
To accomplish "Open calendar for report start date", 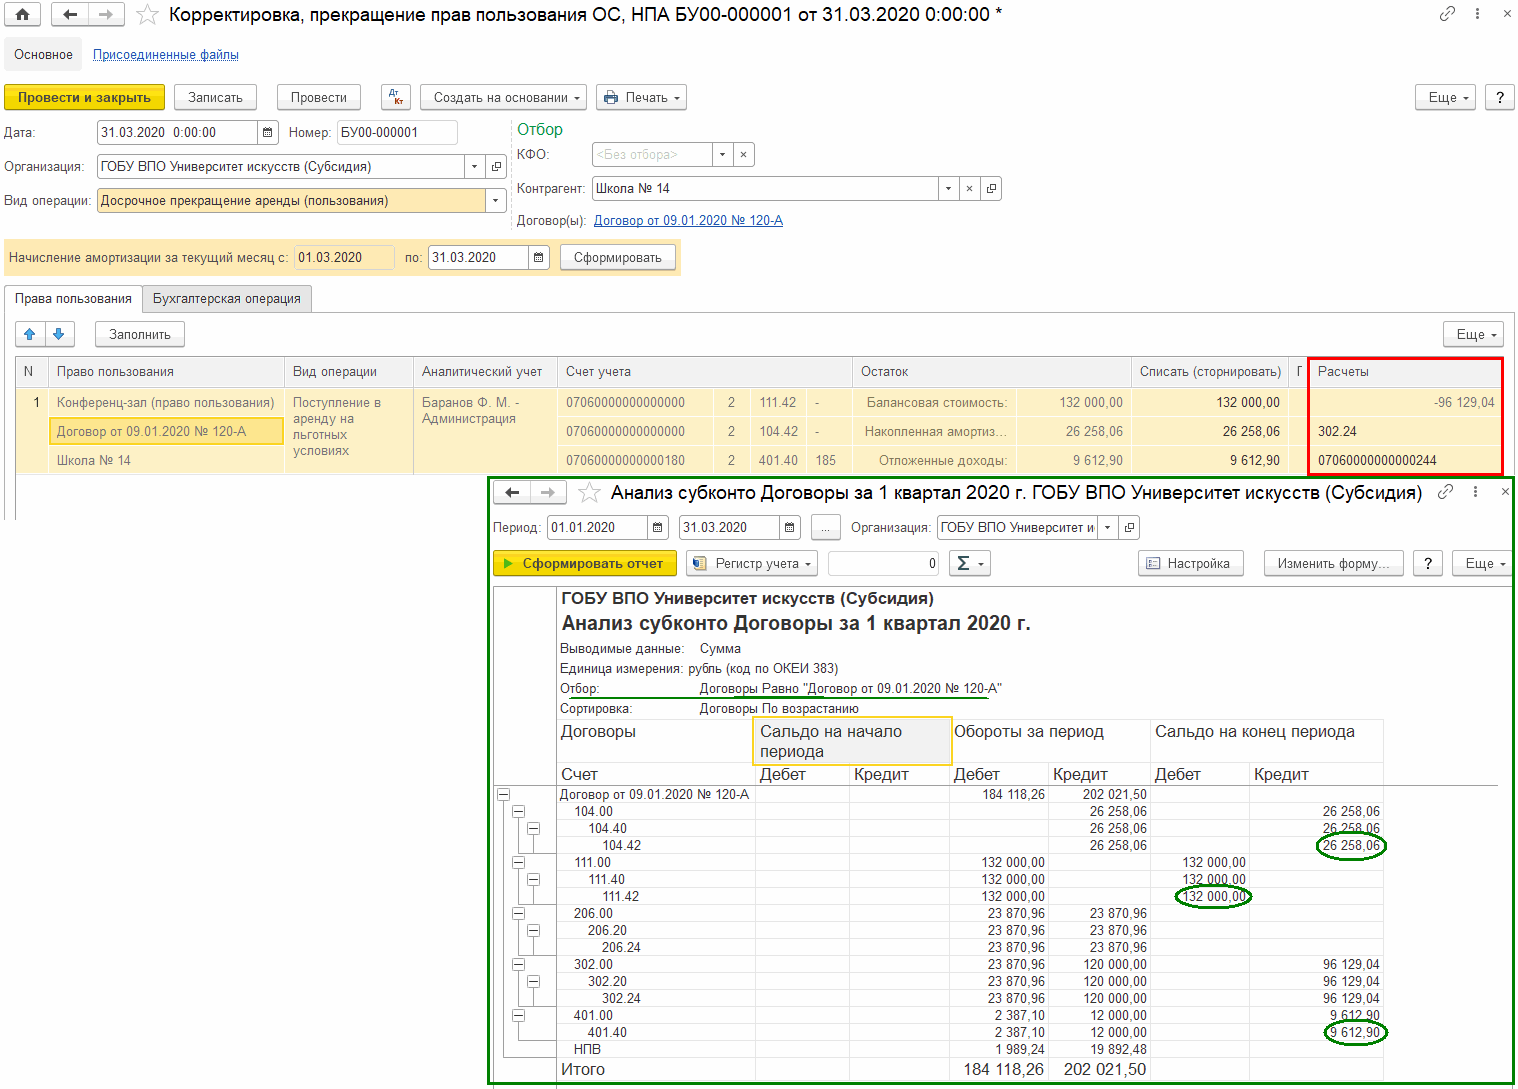I will 658,527.
